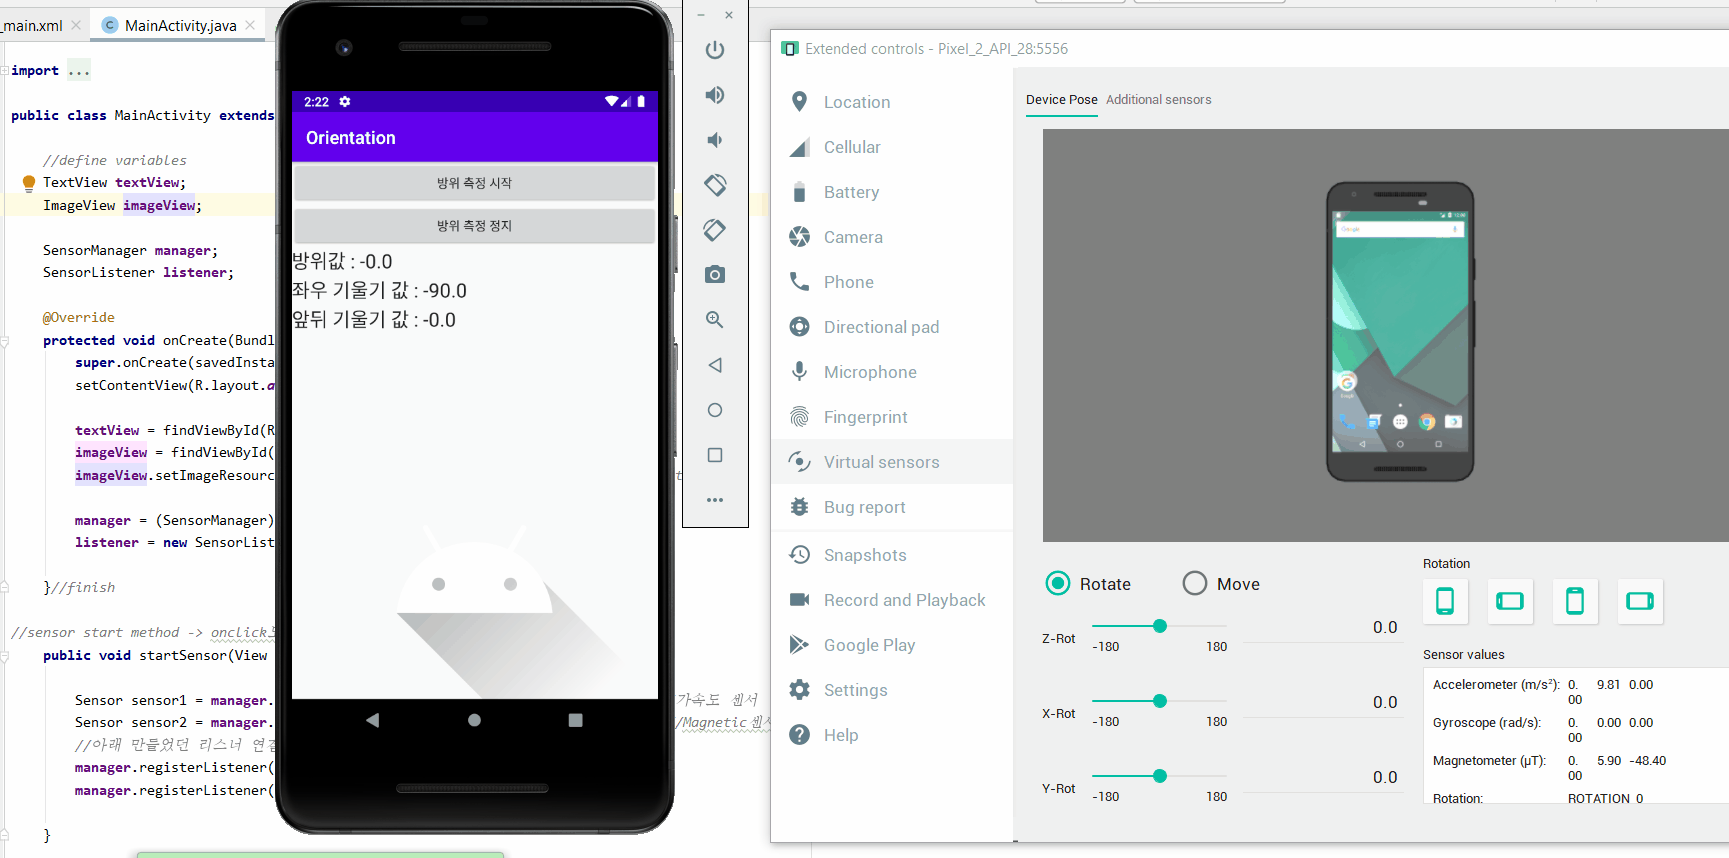Click the X-Rot slider handle
This screenshot has height=858, width=1729.
click(1160, 701)
